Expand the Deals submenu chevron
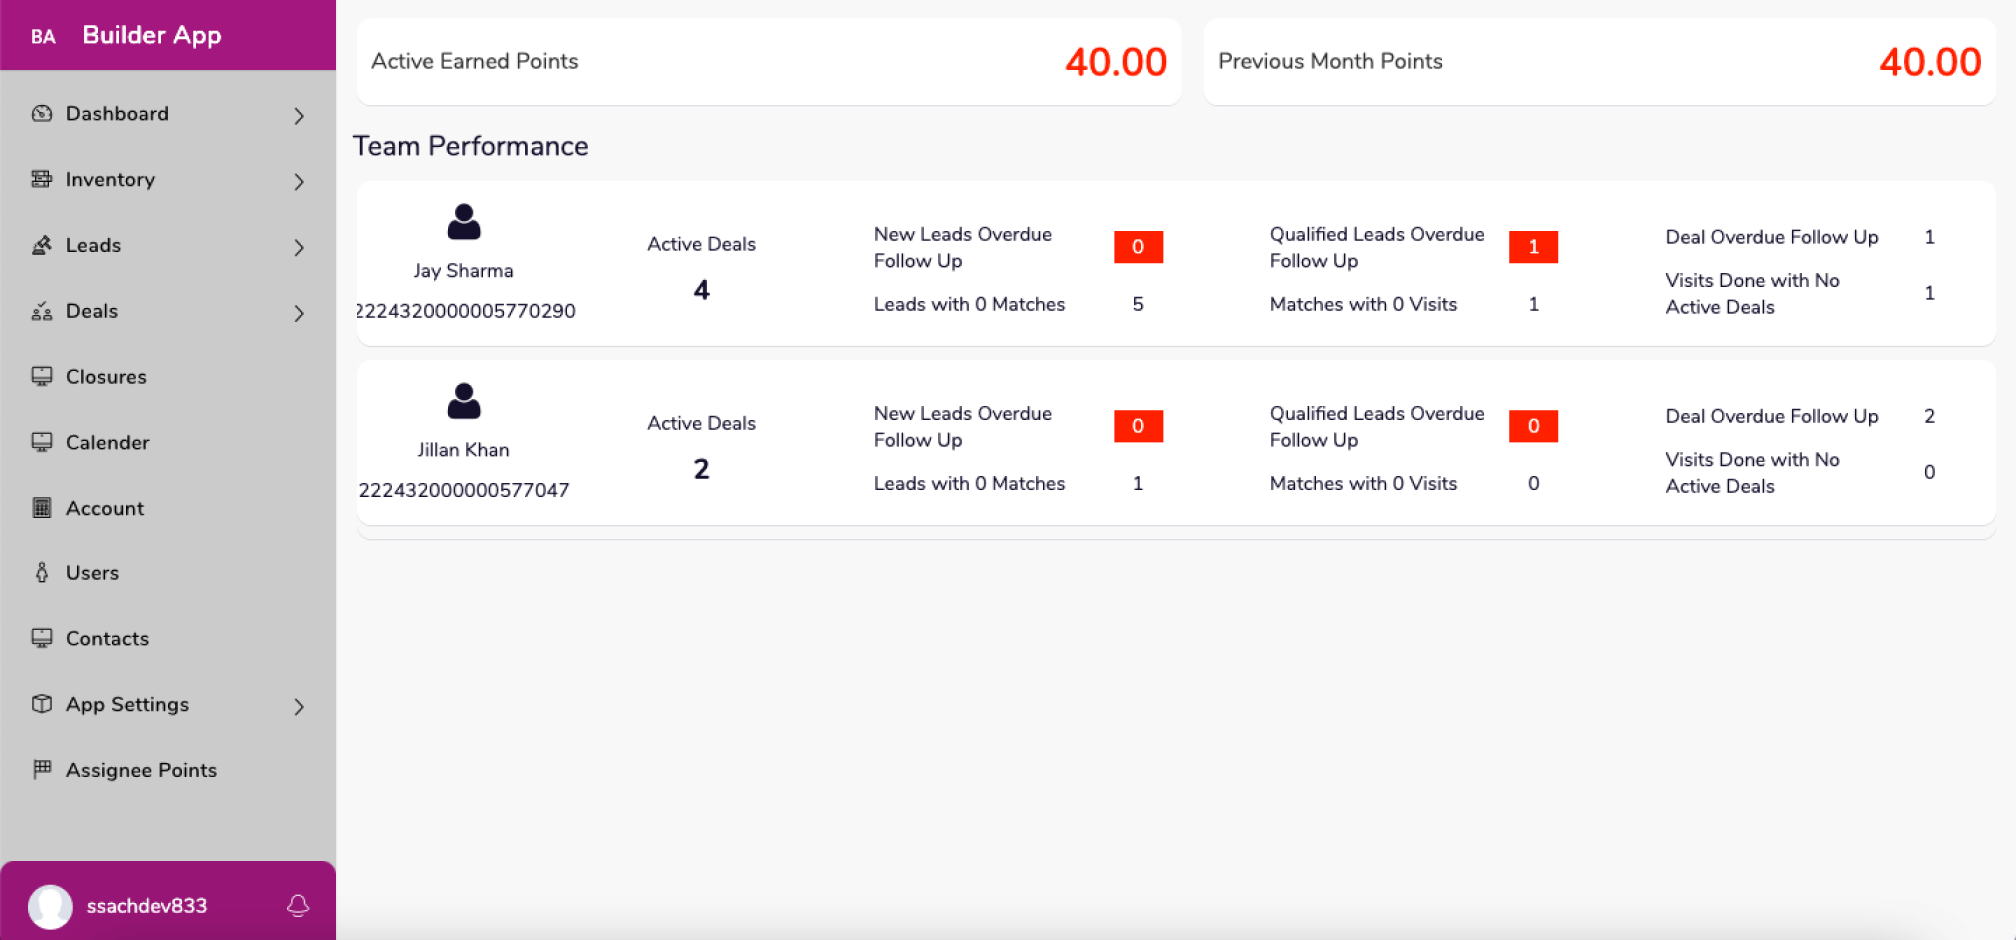 point(299,314)
